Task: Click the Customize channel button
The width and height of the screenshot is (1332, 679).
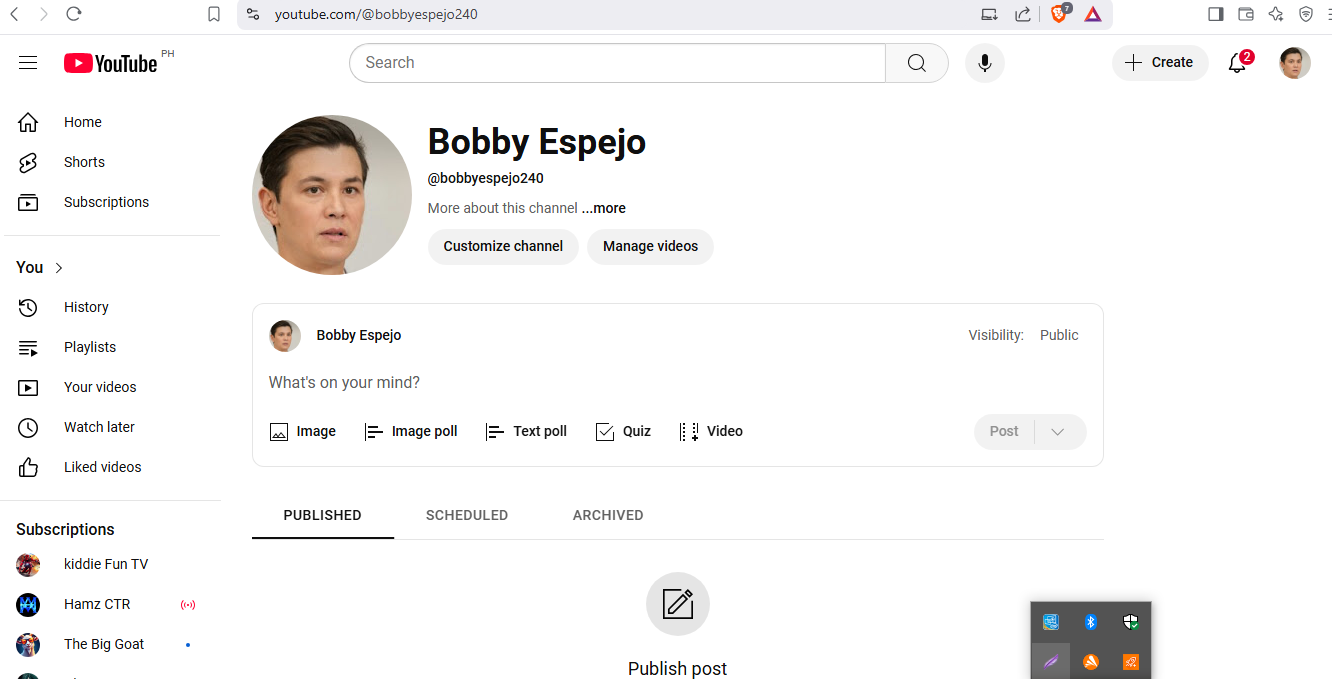Action: [503, 247]
